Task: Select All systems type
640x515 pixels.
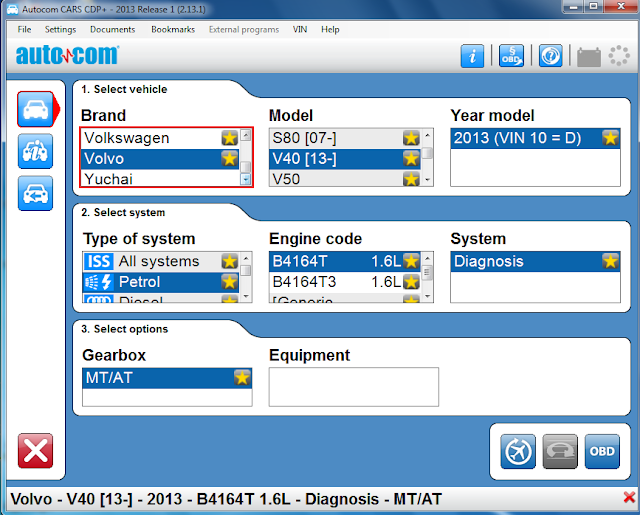Action: coord(160,262)
